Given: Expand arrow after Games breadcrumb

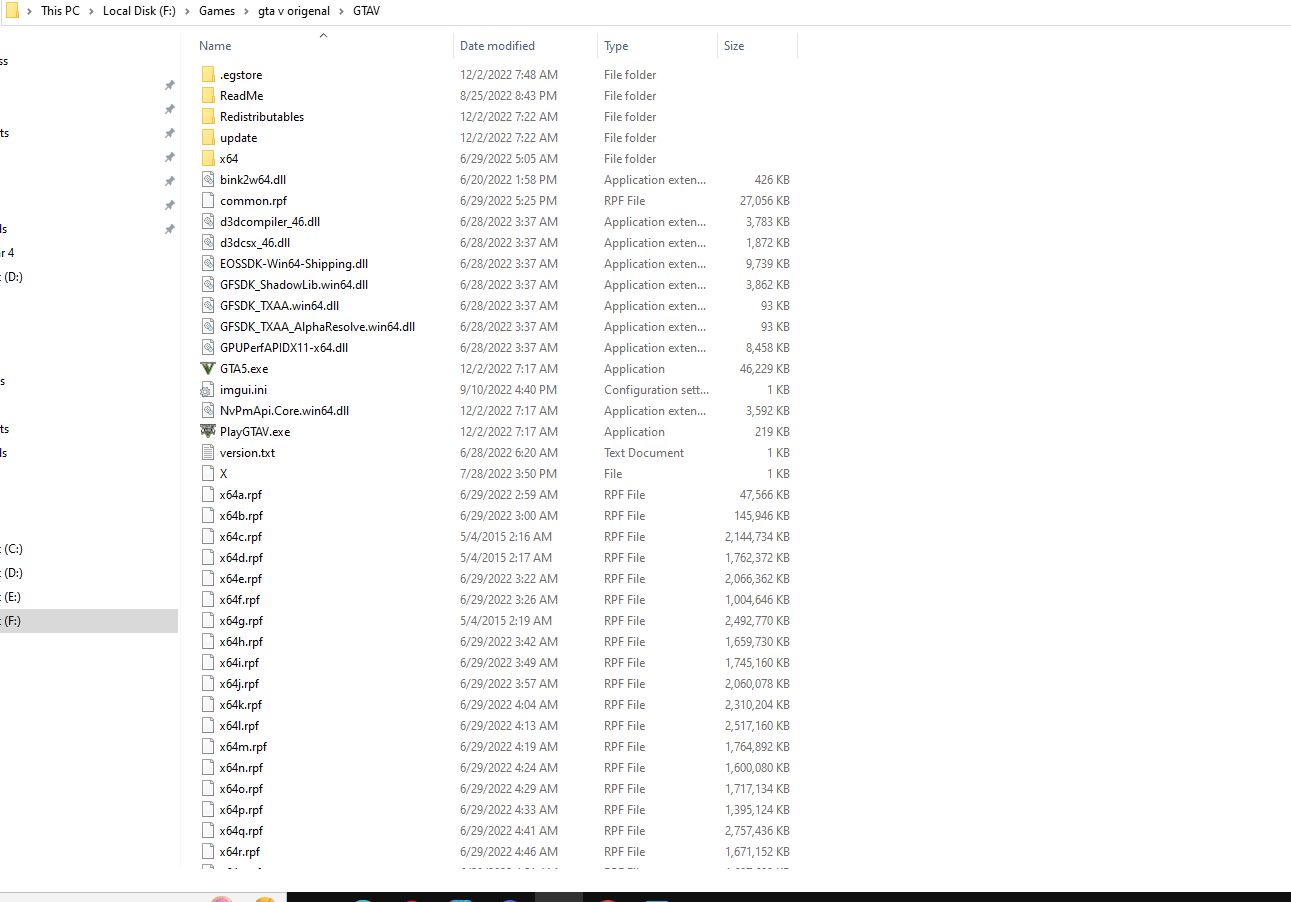Looking at the screenshot, I should pos(247,11).
